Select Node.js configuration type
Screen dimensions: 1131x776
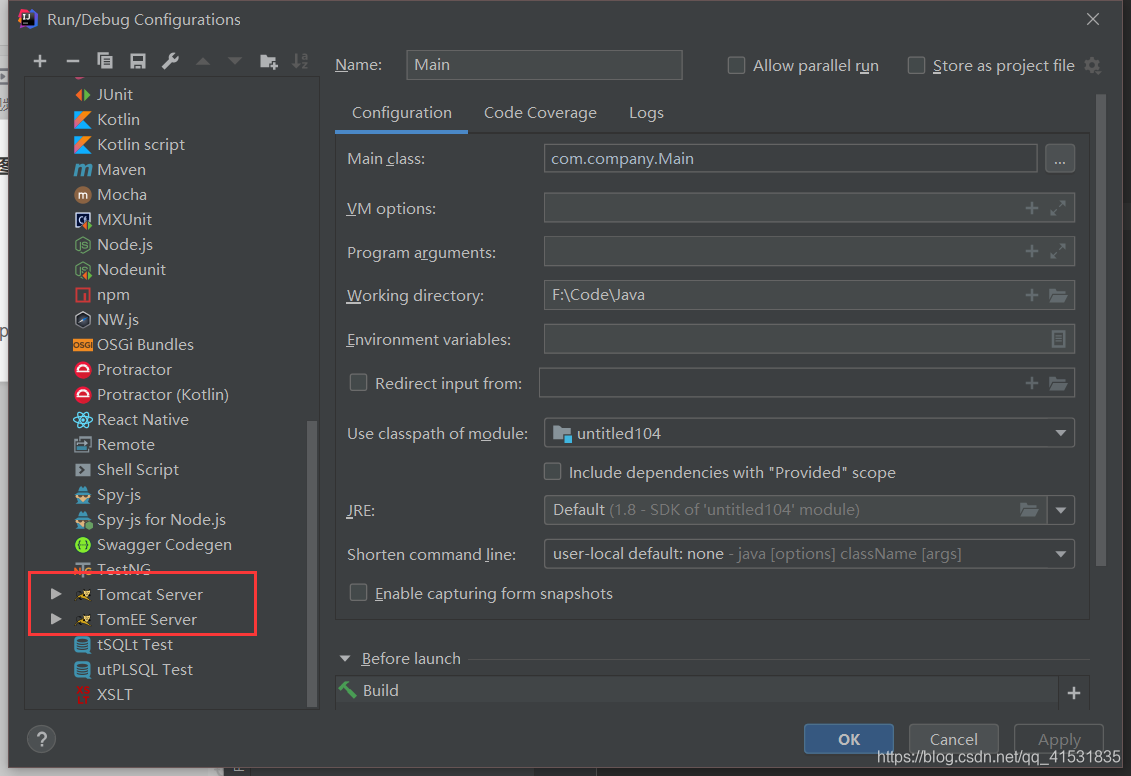click(113, 244)
